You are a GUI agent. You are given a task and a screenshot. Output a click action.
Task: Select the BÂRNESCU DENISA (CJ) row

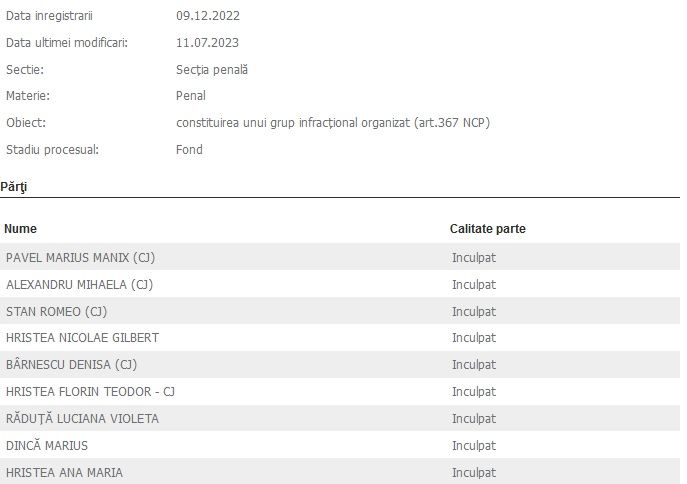[x=71, y=365]
